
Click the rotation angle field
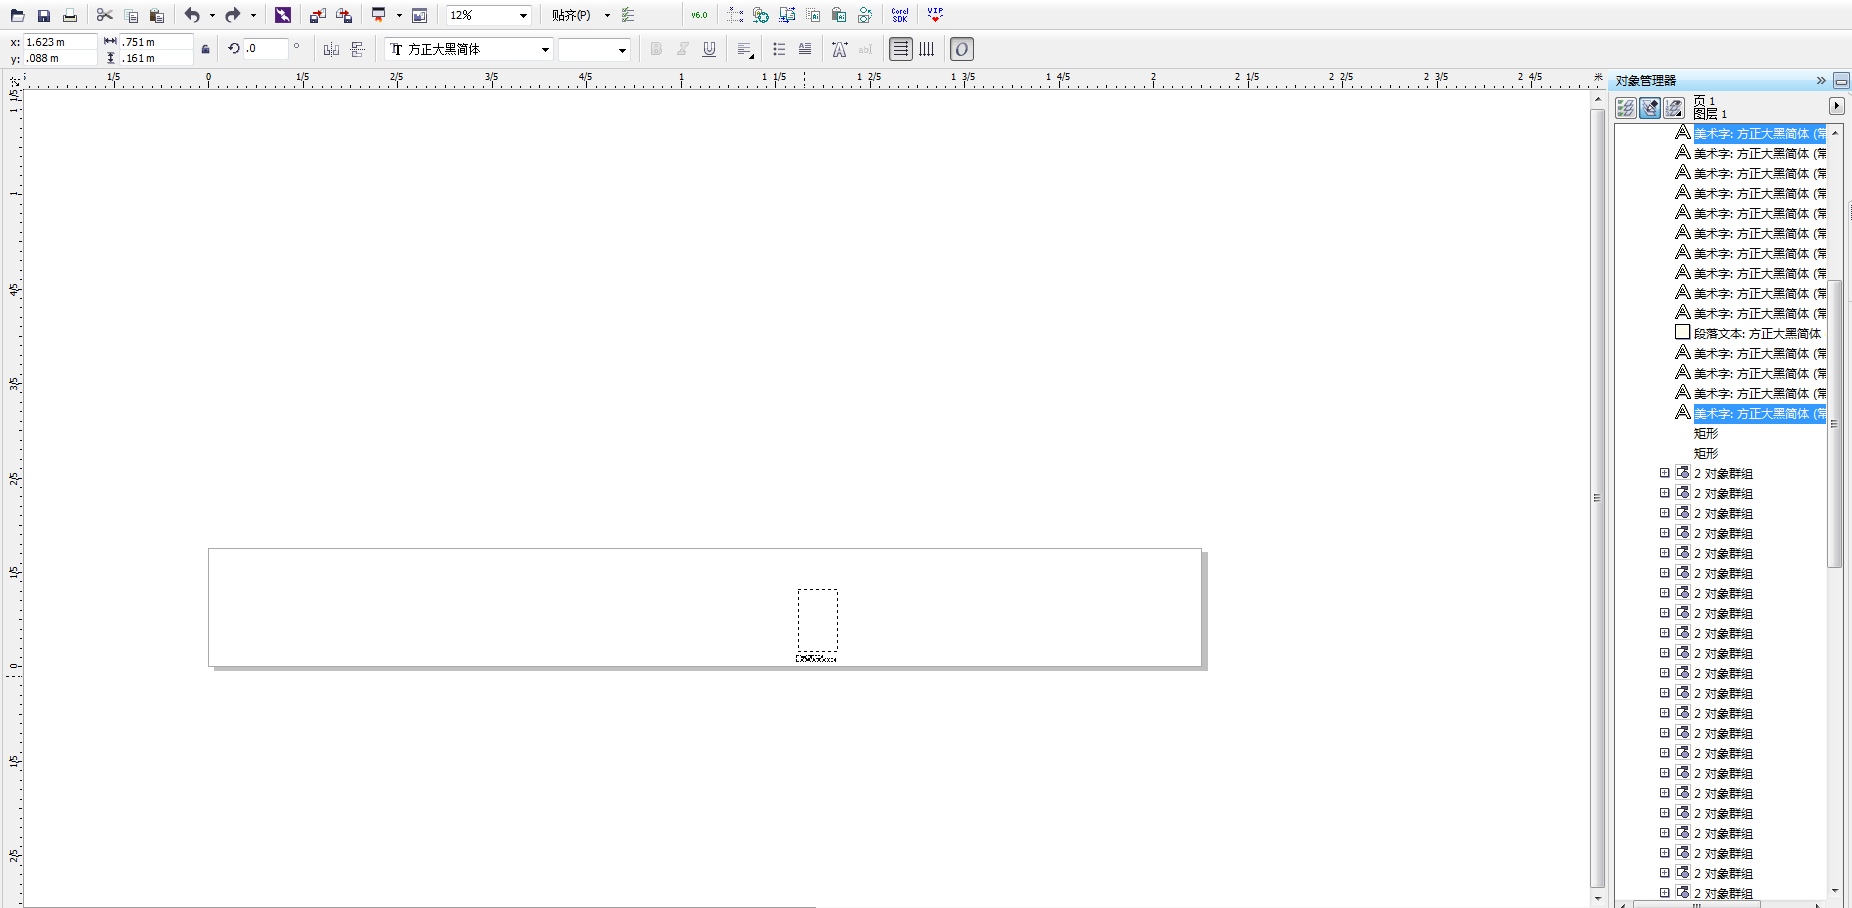[x=266, y=48]
